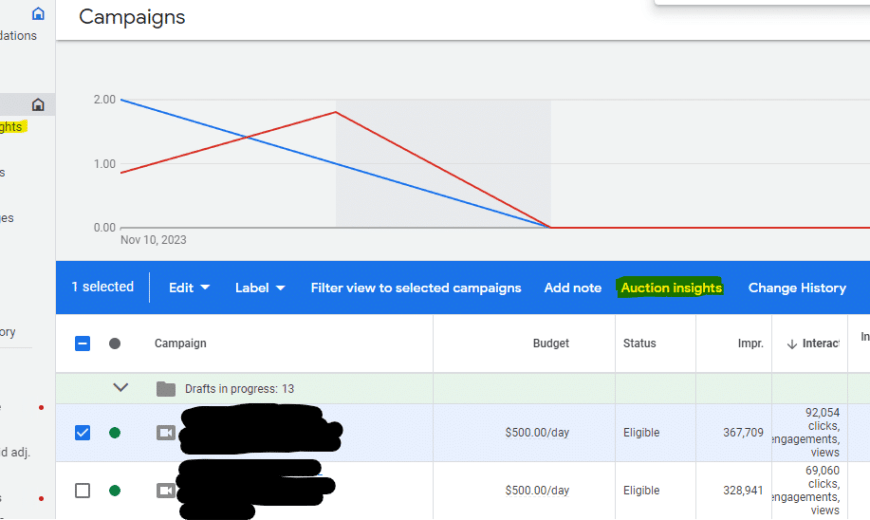Click $500.00/day budget in selected row
This screenshot has height=520, width=870.
point(537,432)
